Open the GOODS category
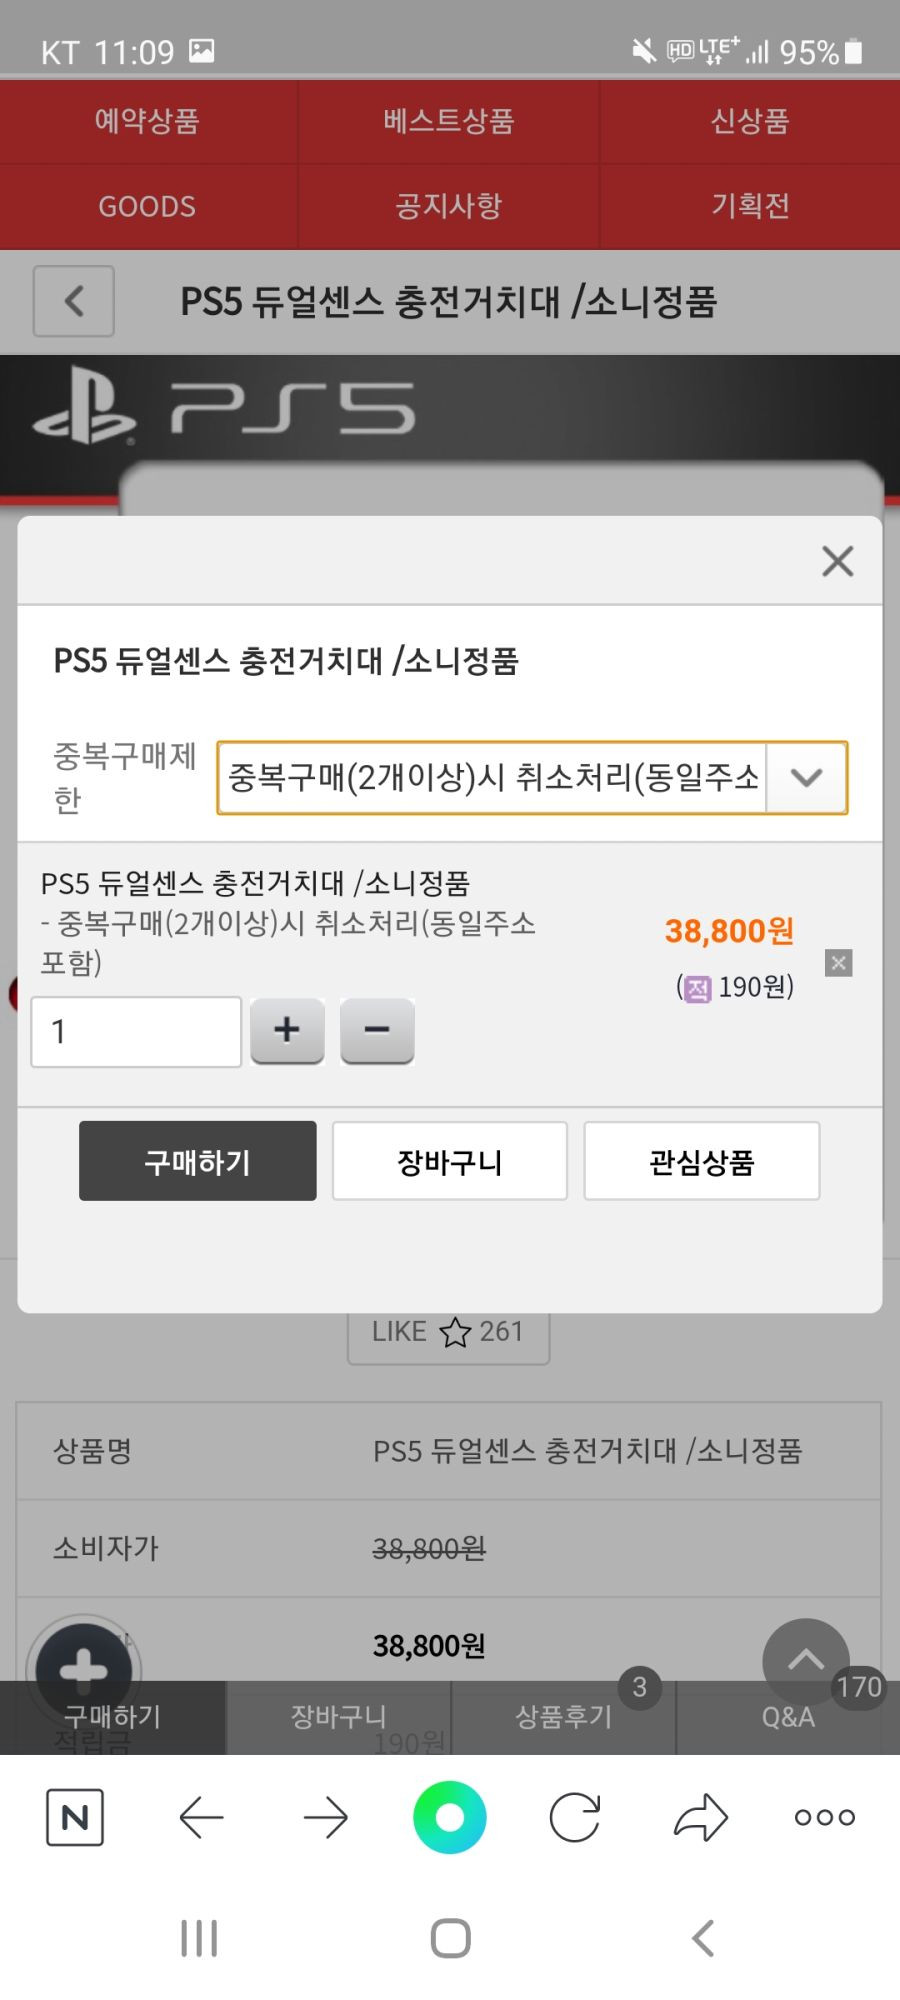This screenshot has height=2000, width=900. tap(148, 206)
